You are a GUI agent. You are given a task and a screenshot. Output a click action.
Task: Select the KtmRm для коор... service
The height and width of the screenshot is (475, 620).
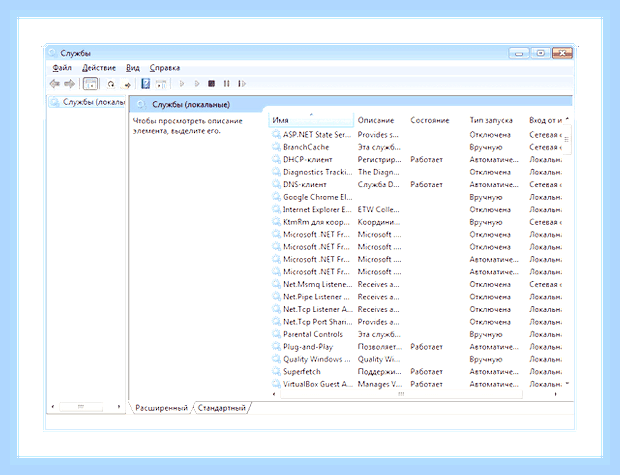tap(316, 222)
